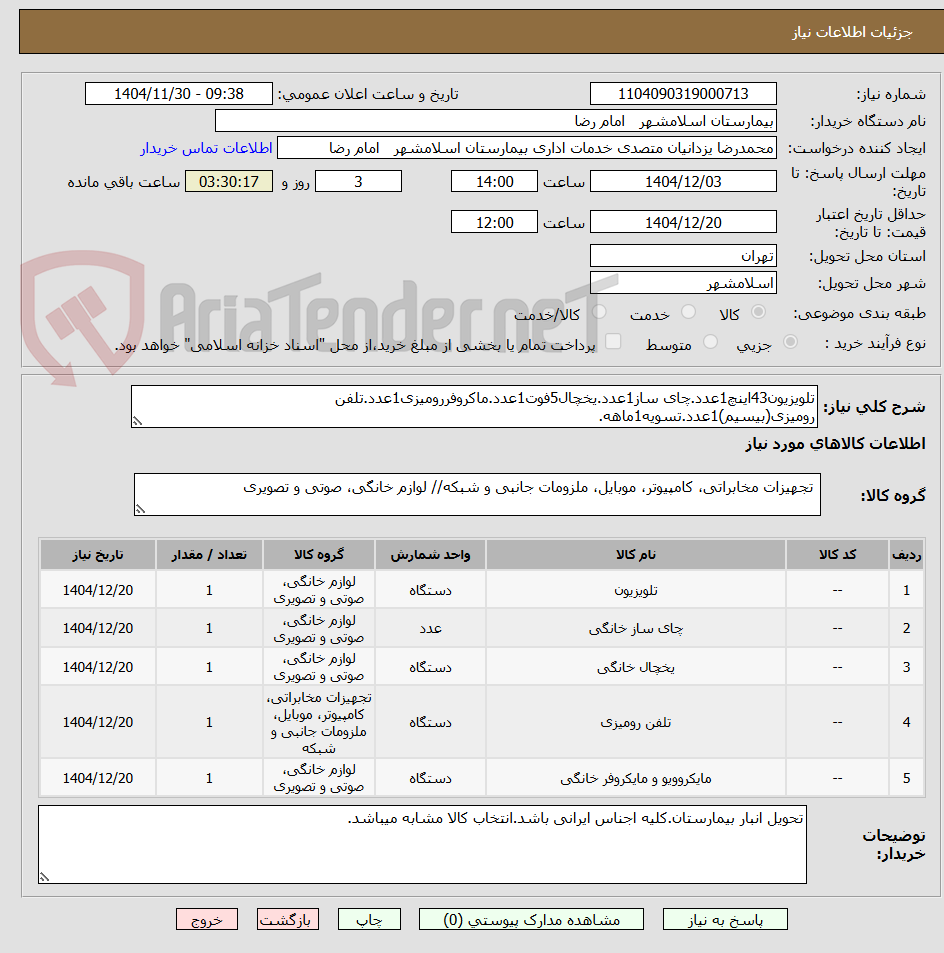The height and width of the screenshot is (953, 944).
Task: Click the تجهیزات مخابراتی group cell in row 4
Action: [x=319, y=722]
